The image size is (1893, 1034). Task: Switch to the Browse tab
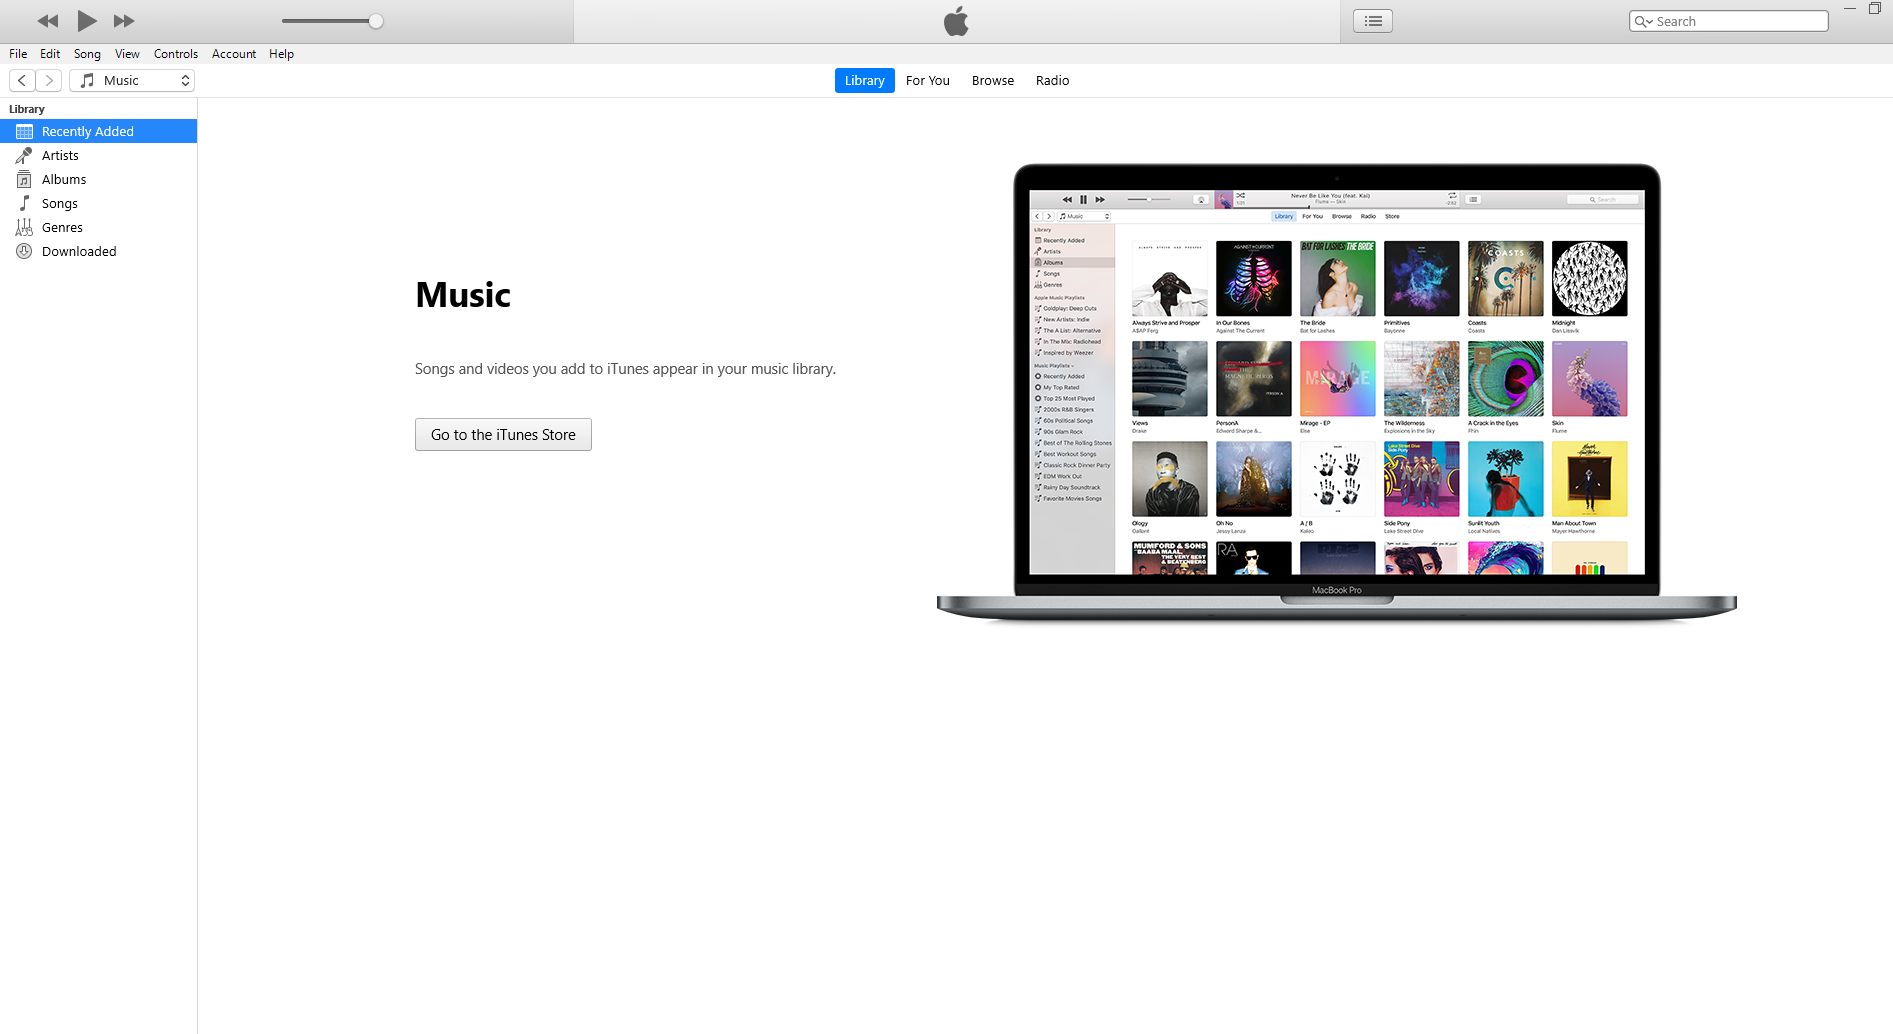point(992,81)
